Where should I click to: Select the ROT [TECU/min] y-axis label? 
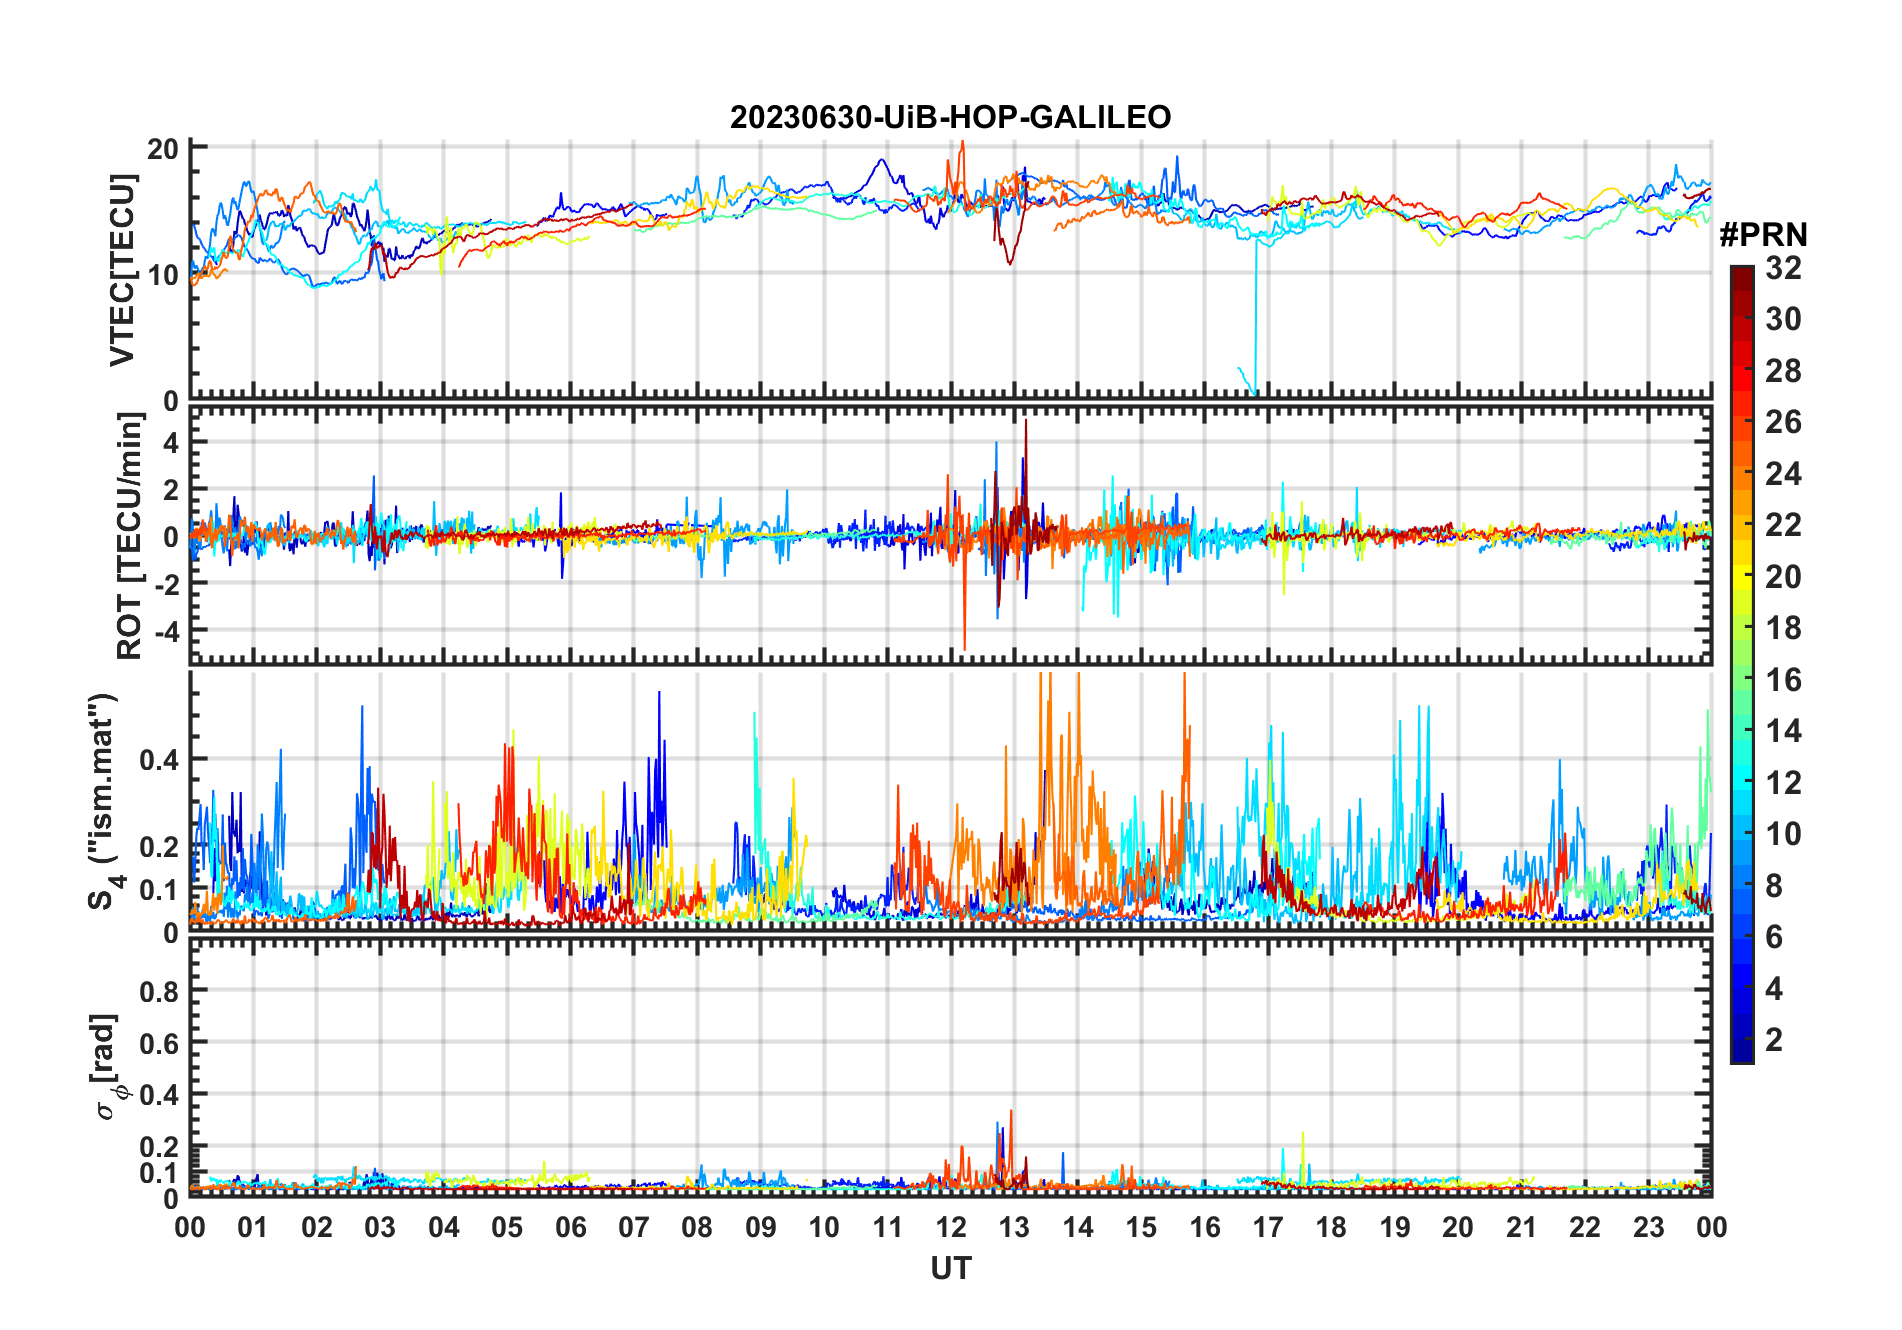(129, 536)
